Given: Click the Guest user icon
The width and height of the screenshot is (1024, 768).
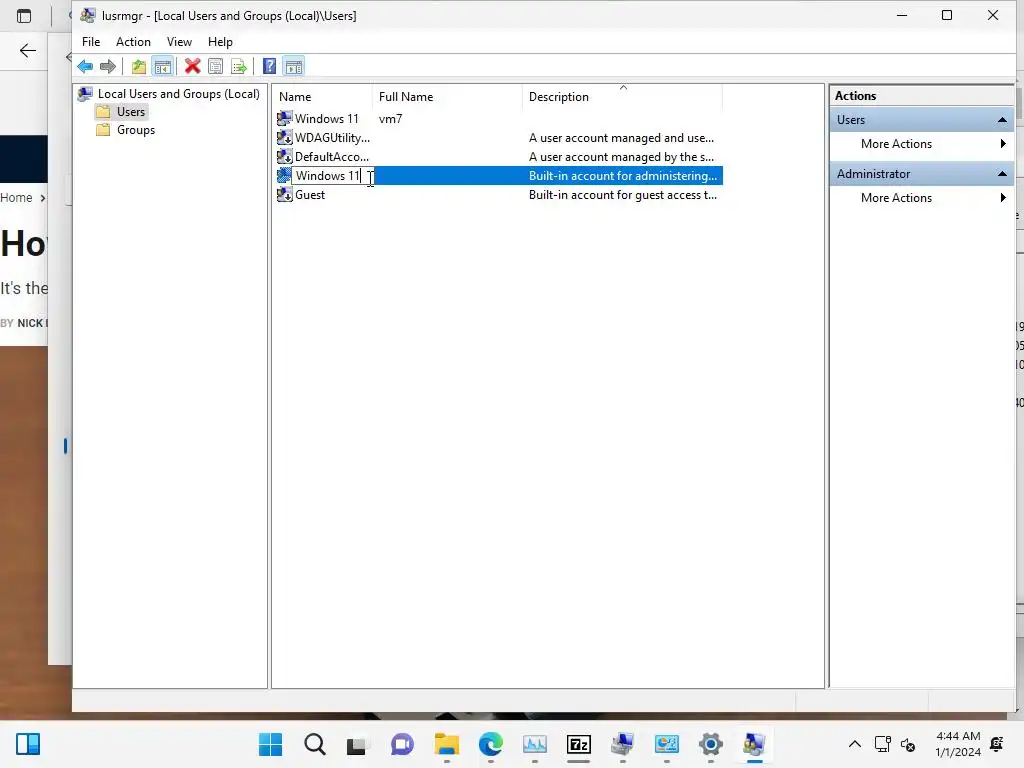Looking at the screenshot, I should pos(284,195).
